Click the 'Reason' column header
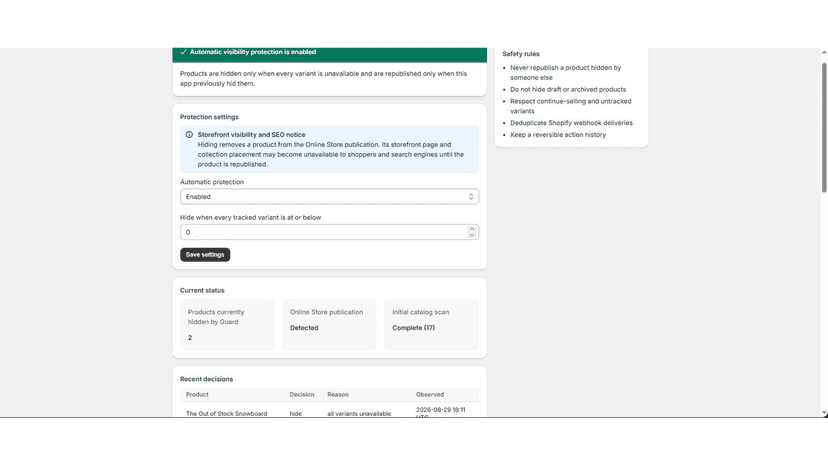The width and height of the screenshot is (828, 466). click(338, 395)
